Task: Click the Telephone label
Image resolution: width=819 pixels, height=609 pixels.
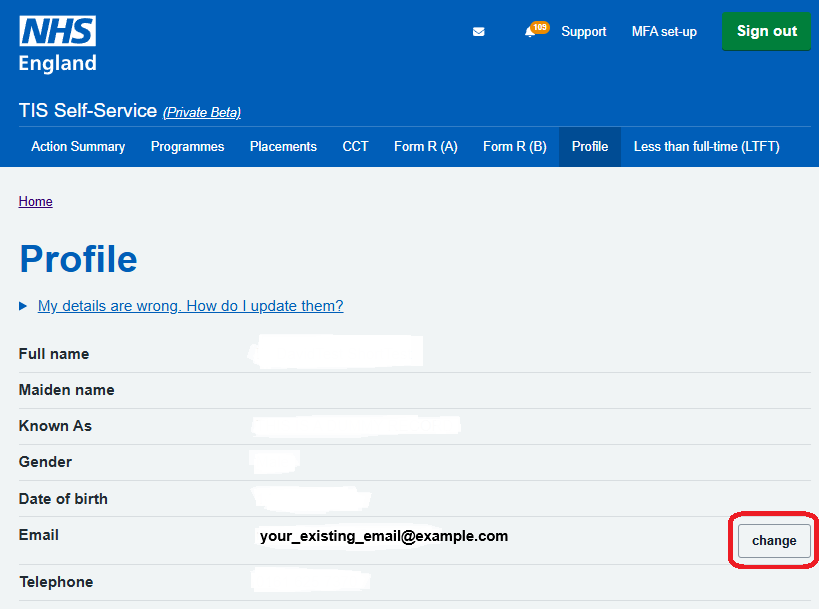Action: [x=56, y=582]
